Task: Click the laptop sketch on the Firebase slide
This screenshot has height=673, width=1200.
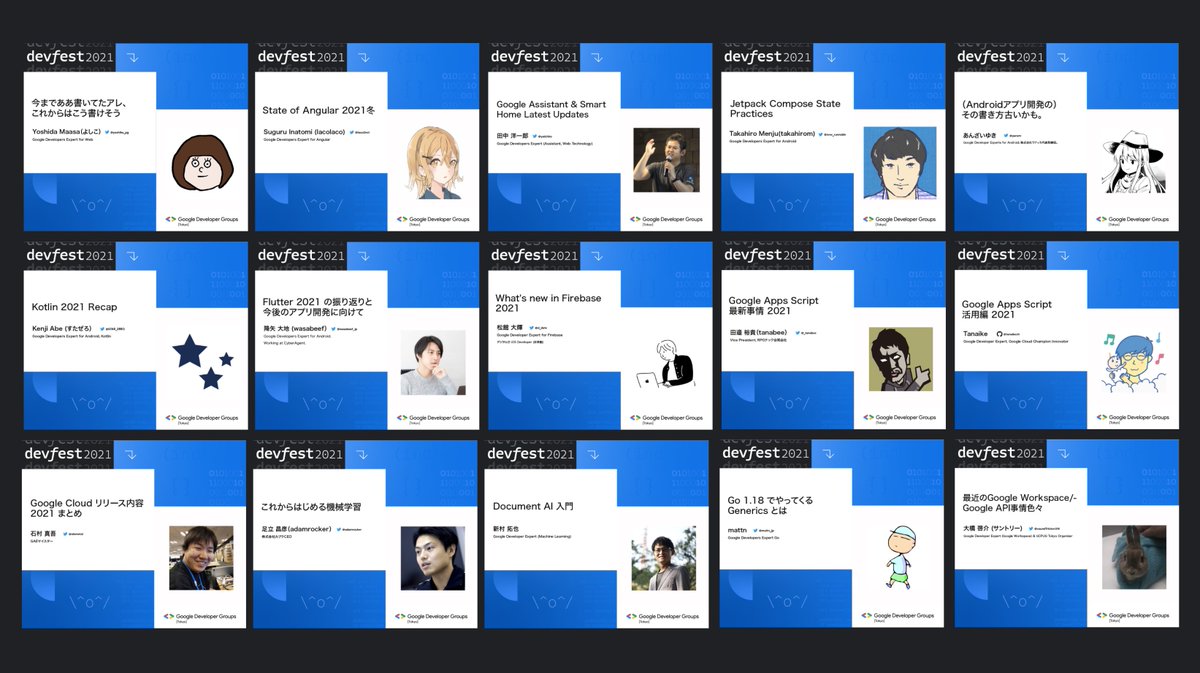Action: tap(668, 364)
